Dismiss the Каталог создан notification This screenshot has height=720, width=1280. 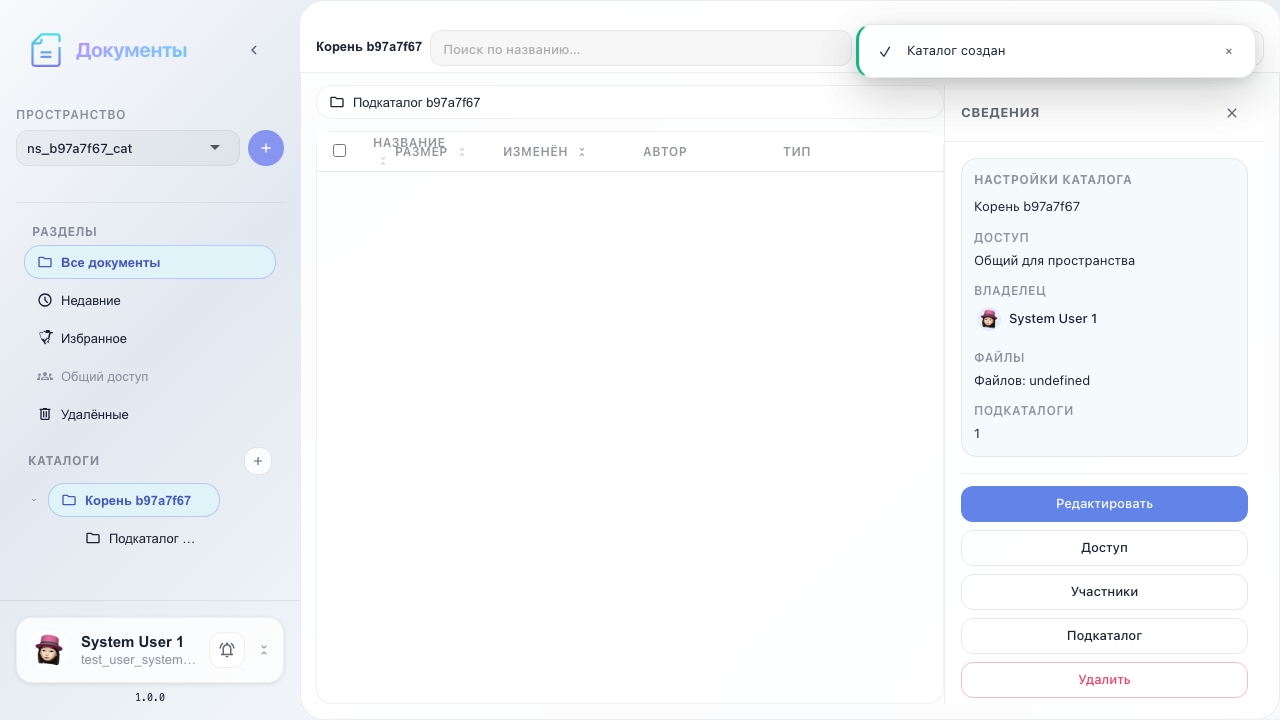coord(1229,51)
